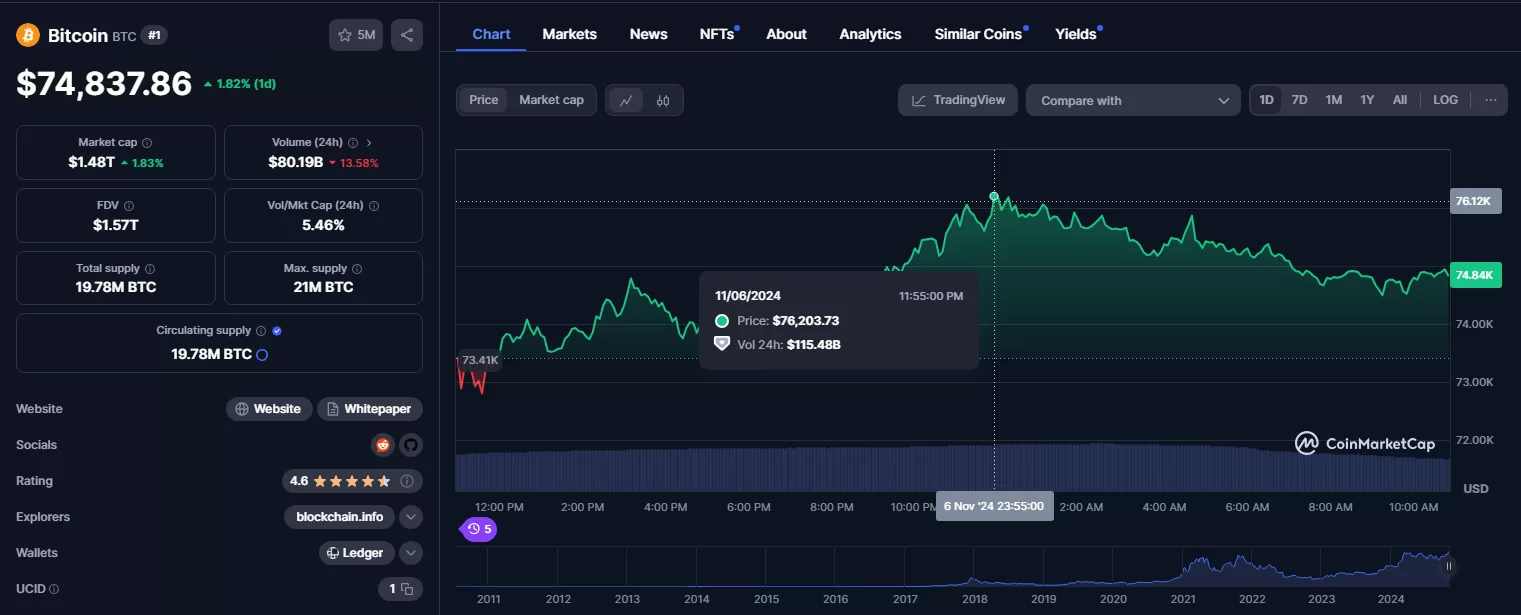
Task: Click the share icon next to Bitcoin
Action: click(407, 35)
